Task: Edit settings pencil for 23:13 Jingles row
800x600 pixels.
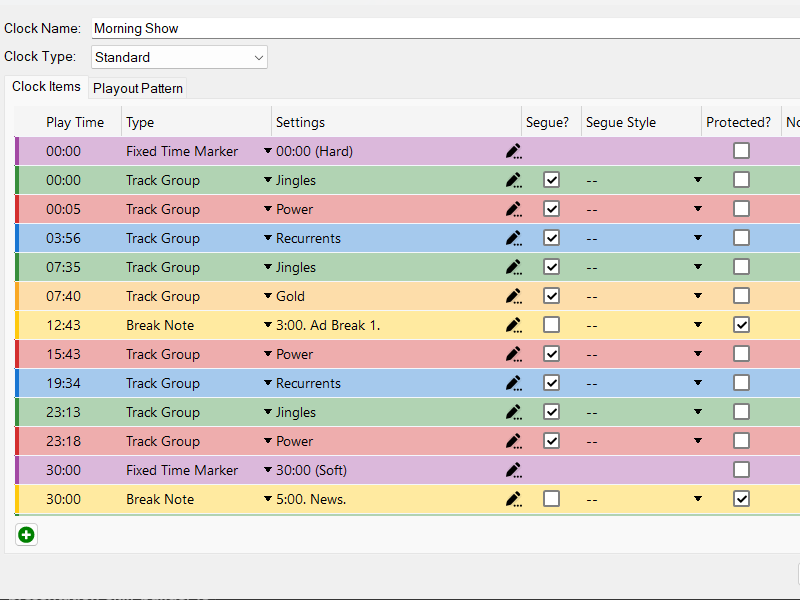Action: (513, 412)
